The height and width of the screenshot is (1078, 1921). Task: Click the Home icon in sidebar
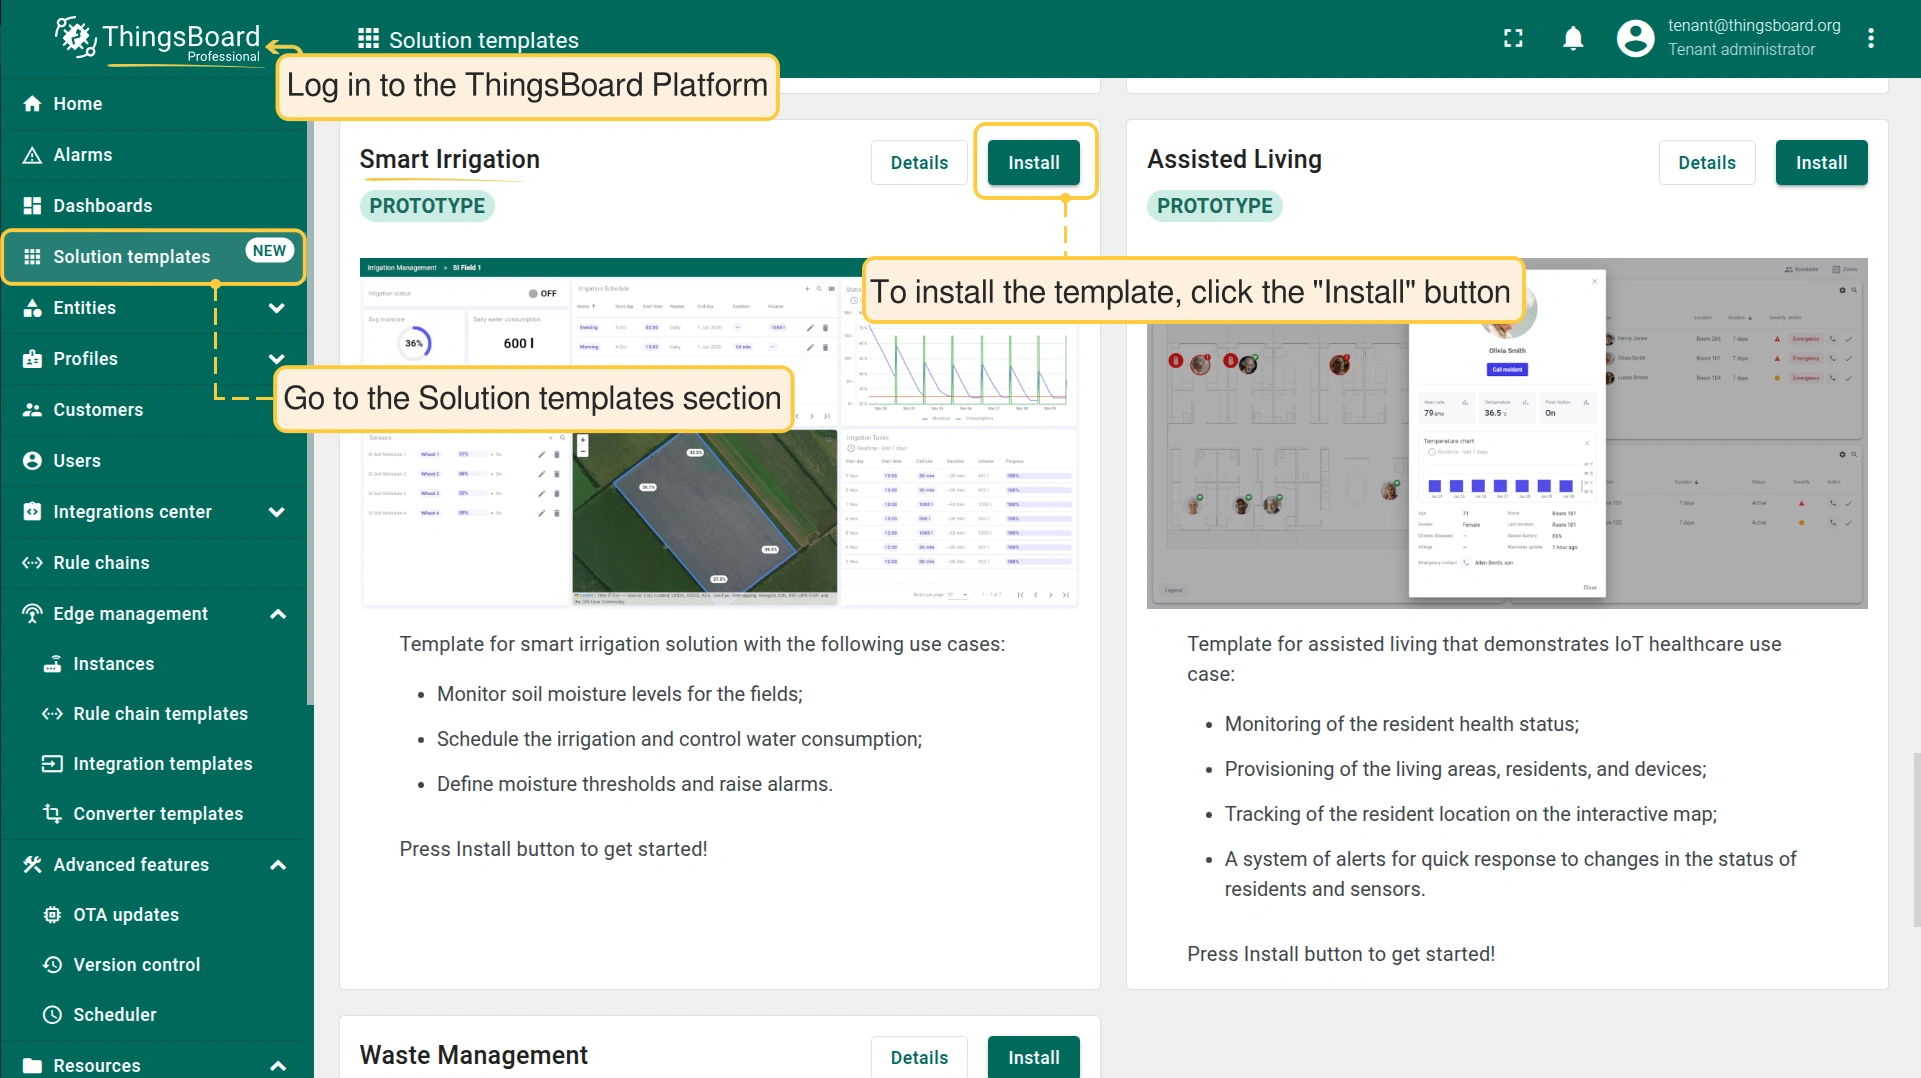click(32, 104)
